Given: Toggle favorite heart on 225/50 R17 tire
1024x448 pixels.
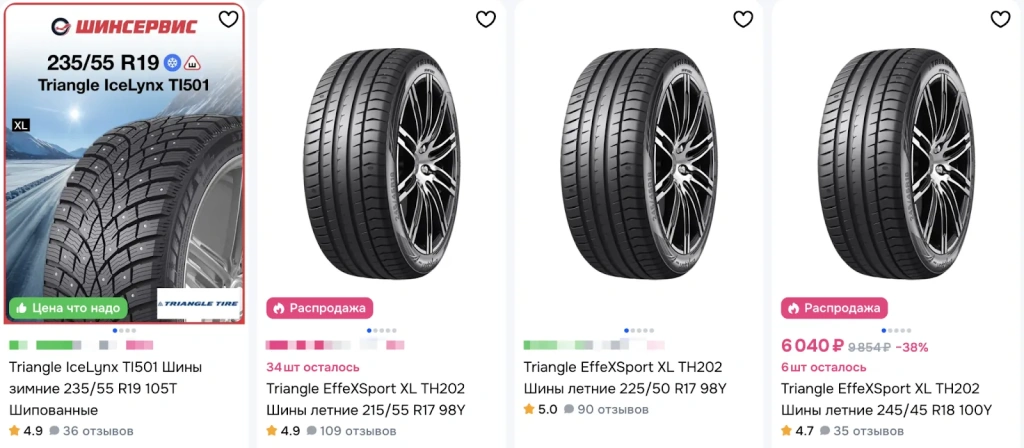Looking at the screenshot, I should [742, 19].
